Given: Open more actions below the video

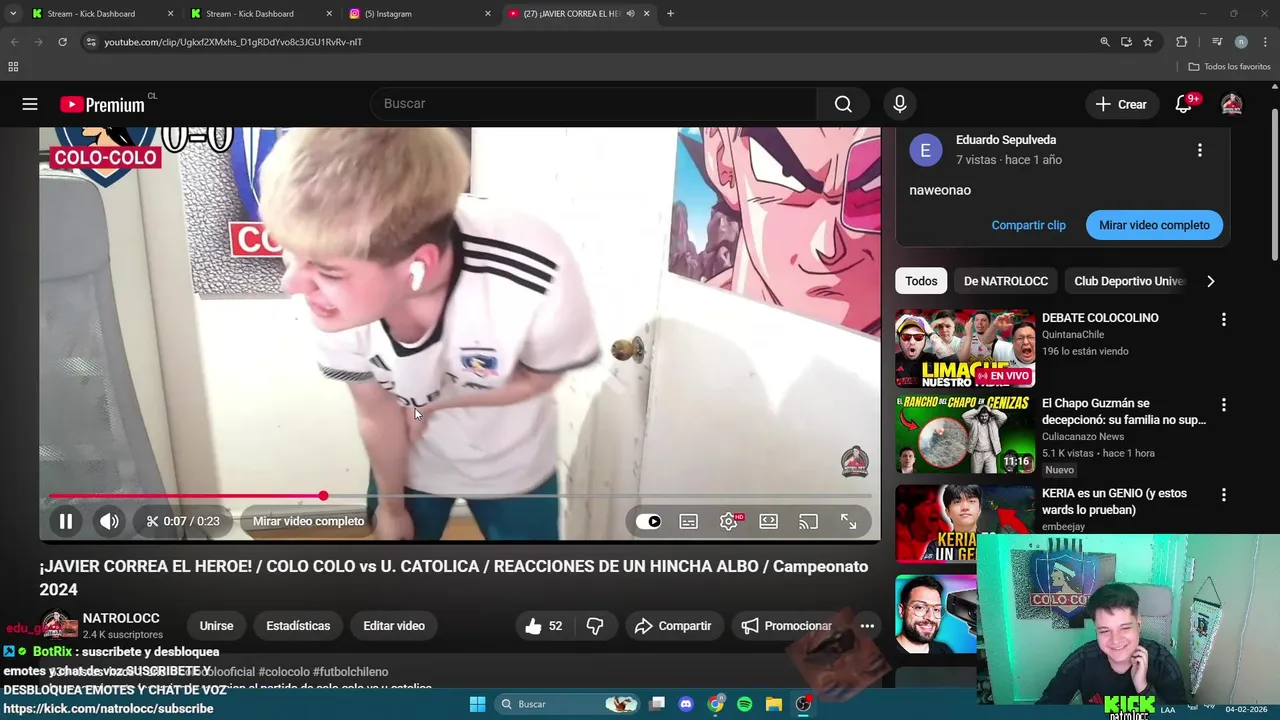Looking at the screenshot, I should click(867, 626).
